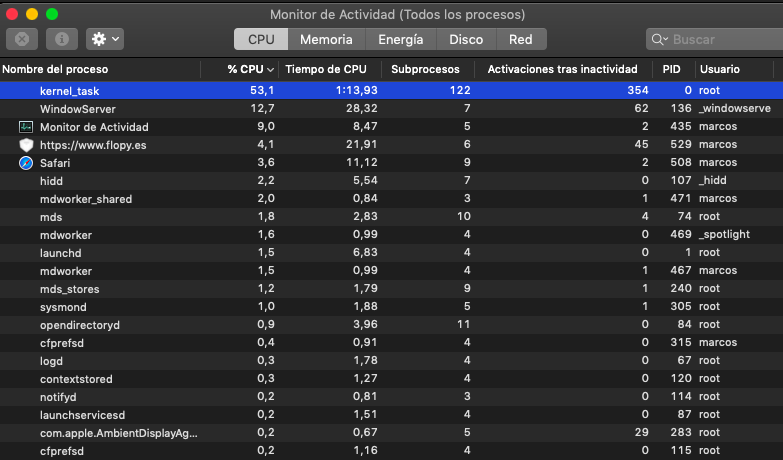Select cfprefsd owned by marcos
This screenshot has height=460, width=783.
coord(62,343)
